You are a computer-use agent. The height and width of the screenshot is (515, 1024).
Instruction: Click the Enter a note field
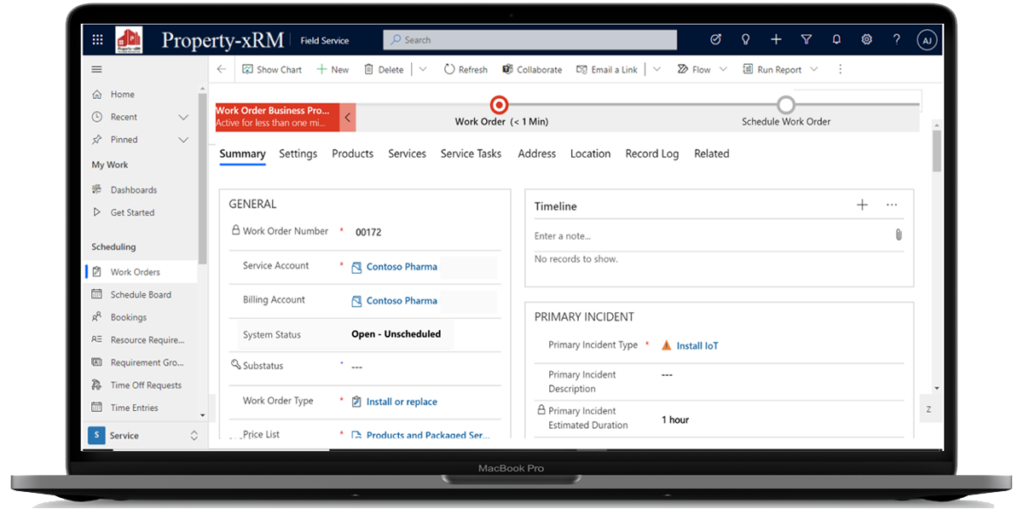pyautogui.click(x=712, y=236)
